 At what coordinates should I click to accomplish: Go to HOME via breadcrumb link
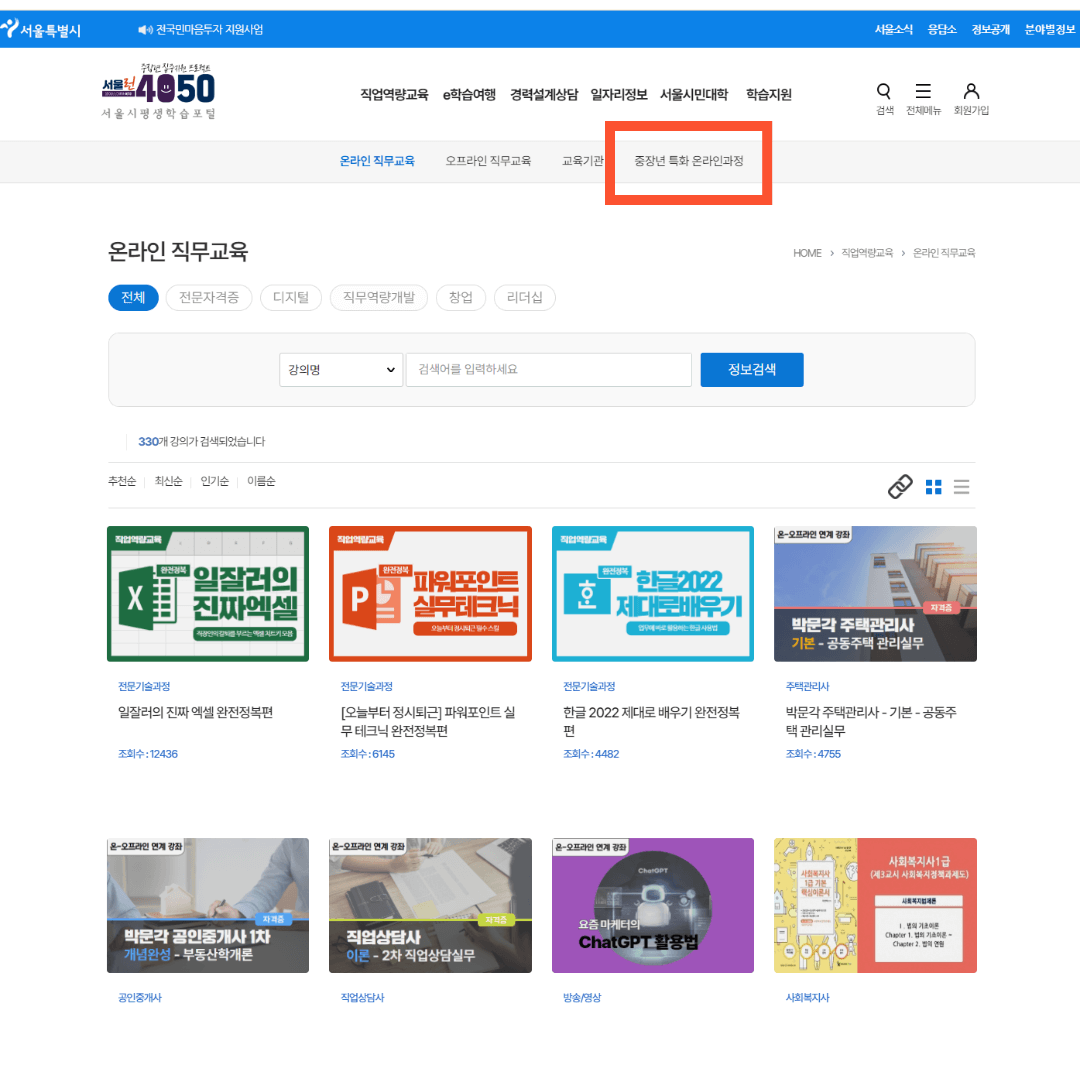(807, 253)
